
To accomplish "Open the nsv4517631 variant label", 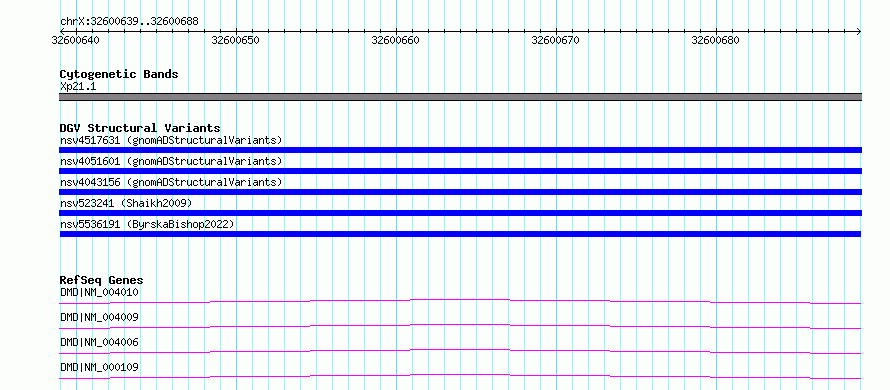I will 171,140.
